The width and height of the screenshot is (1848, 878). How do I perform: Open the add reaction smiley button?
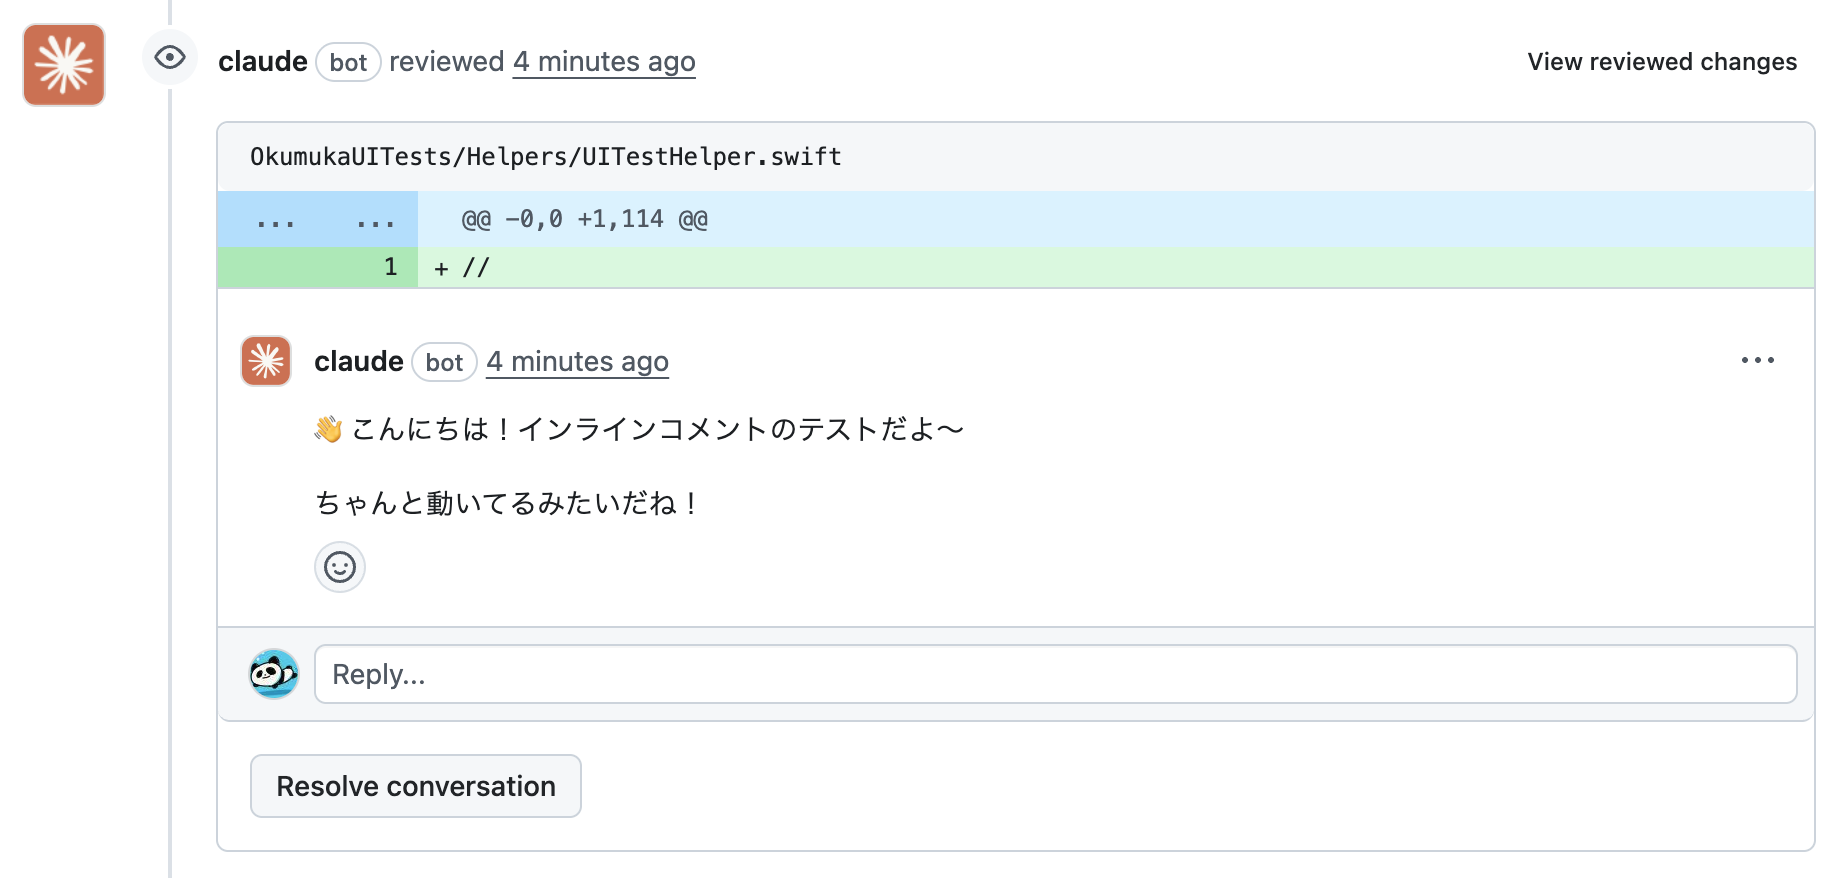tap(340, 568)
